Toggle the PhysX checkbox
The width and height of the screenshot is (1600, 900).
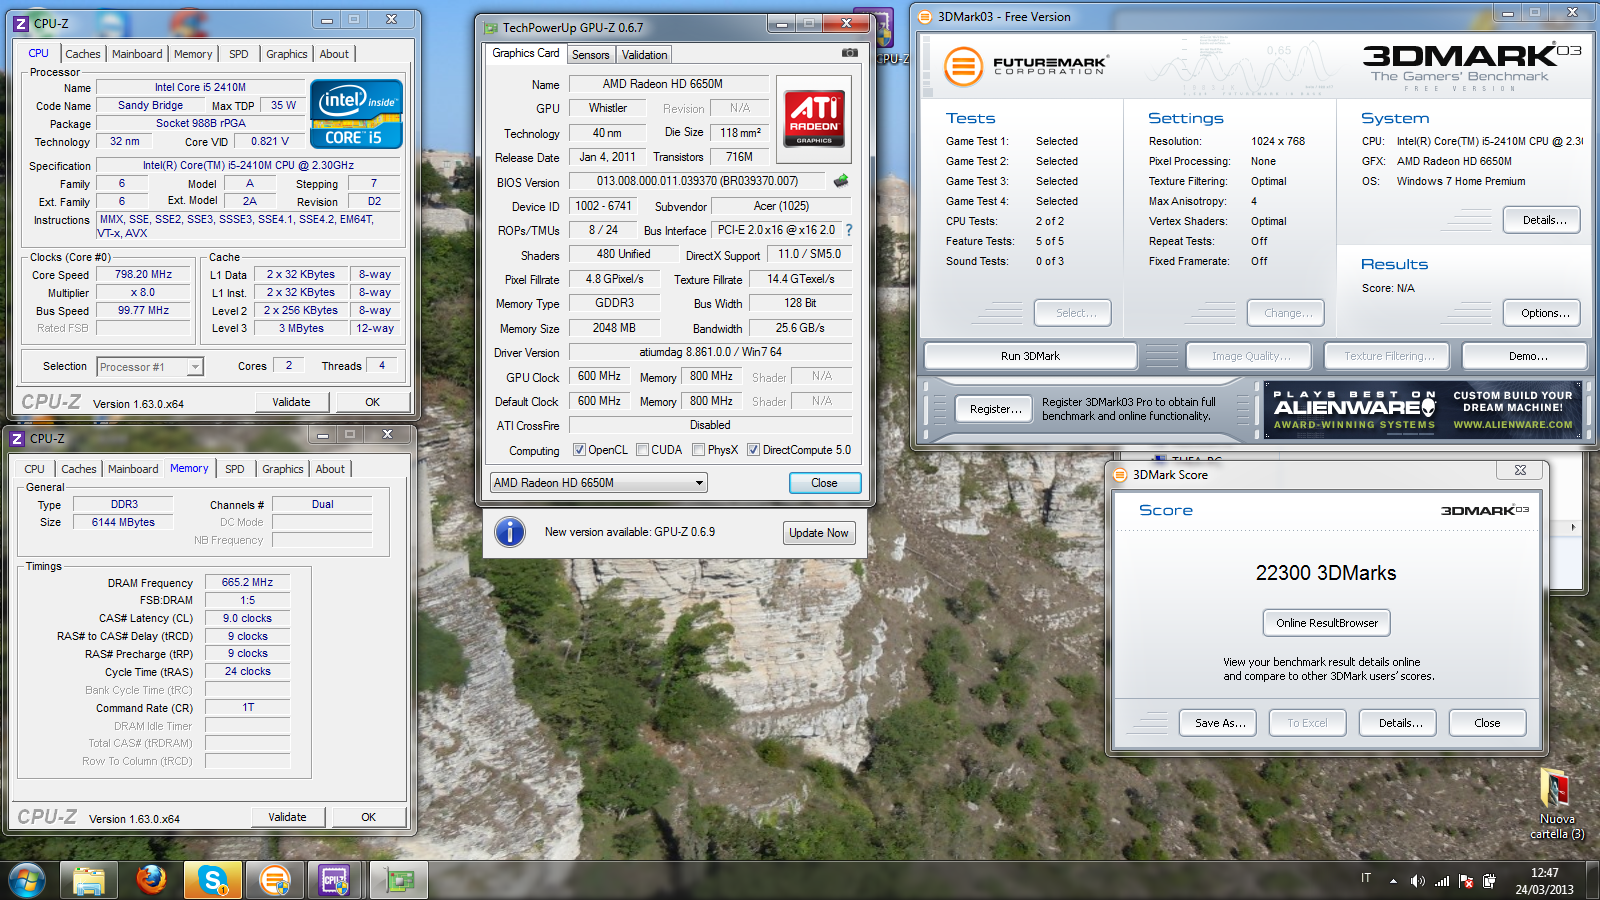[698, 450]
